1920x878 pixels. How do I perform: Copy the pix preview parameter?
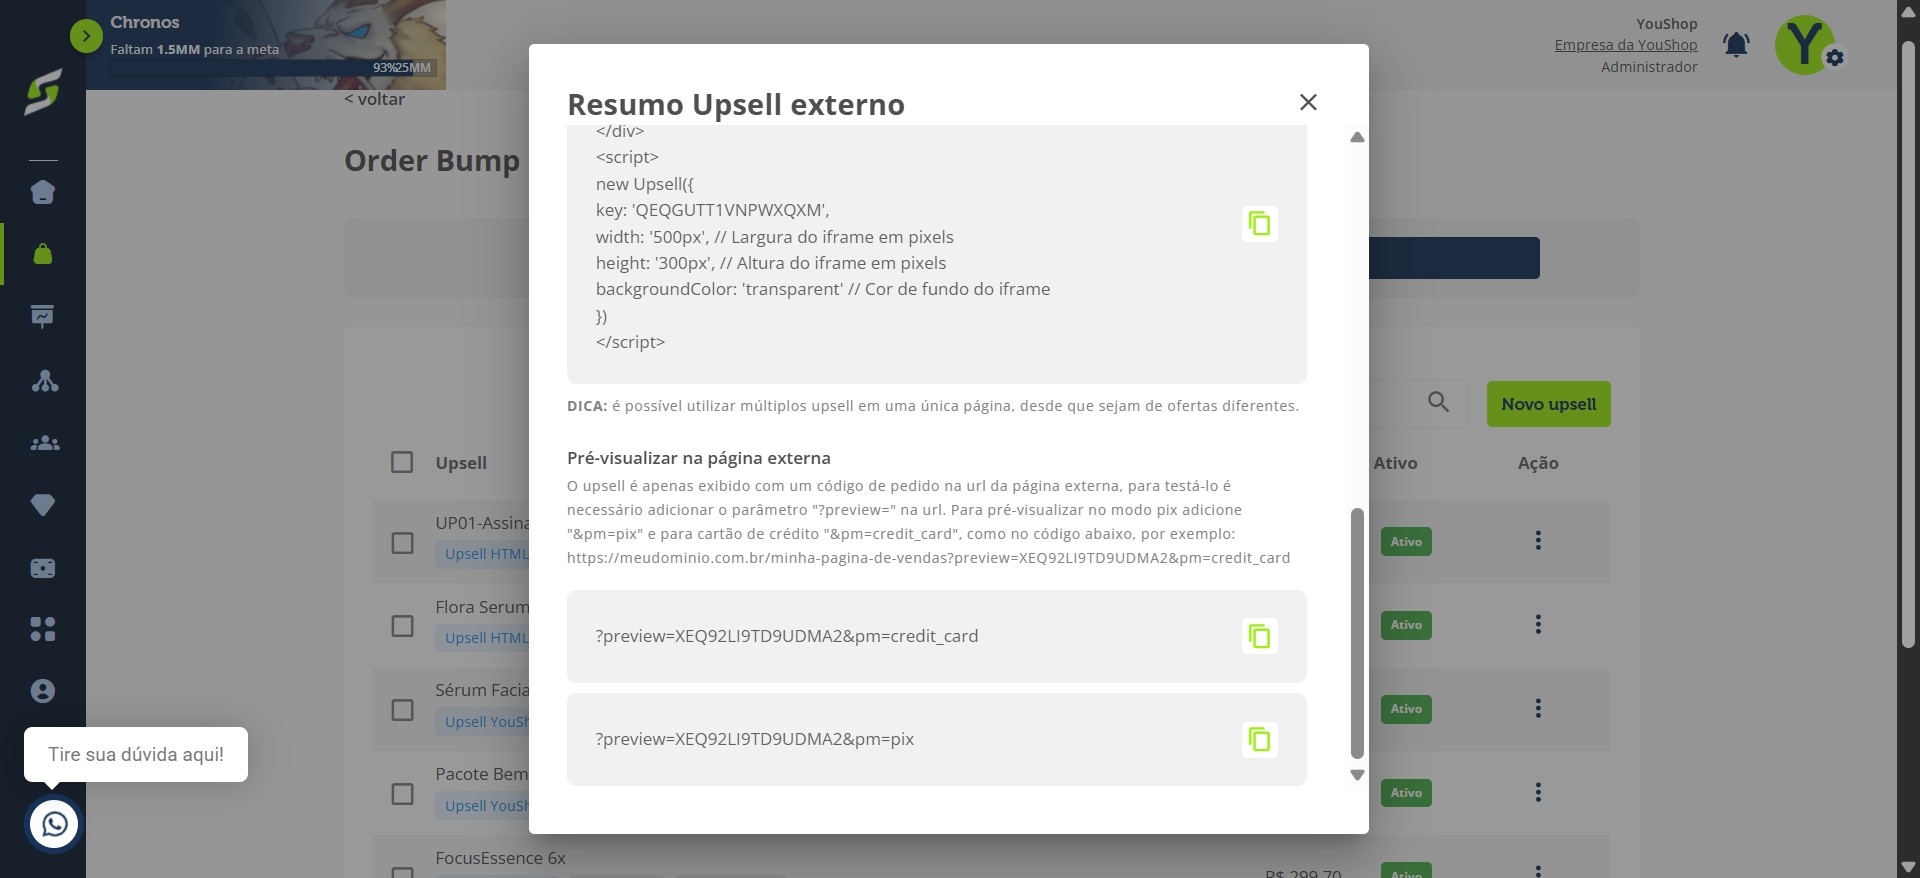pos(1259,739)
